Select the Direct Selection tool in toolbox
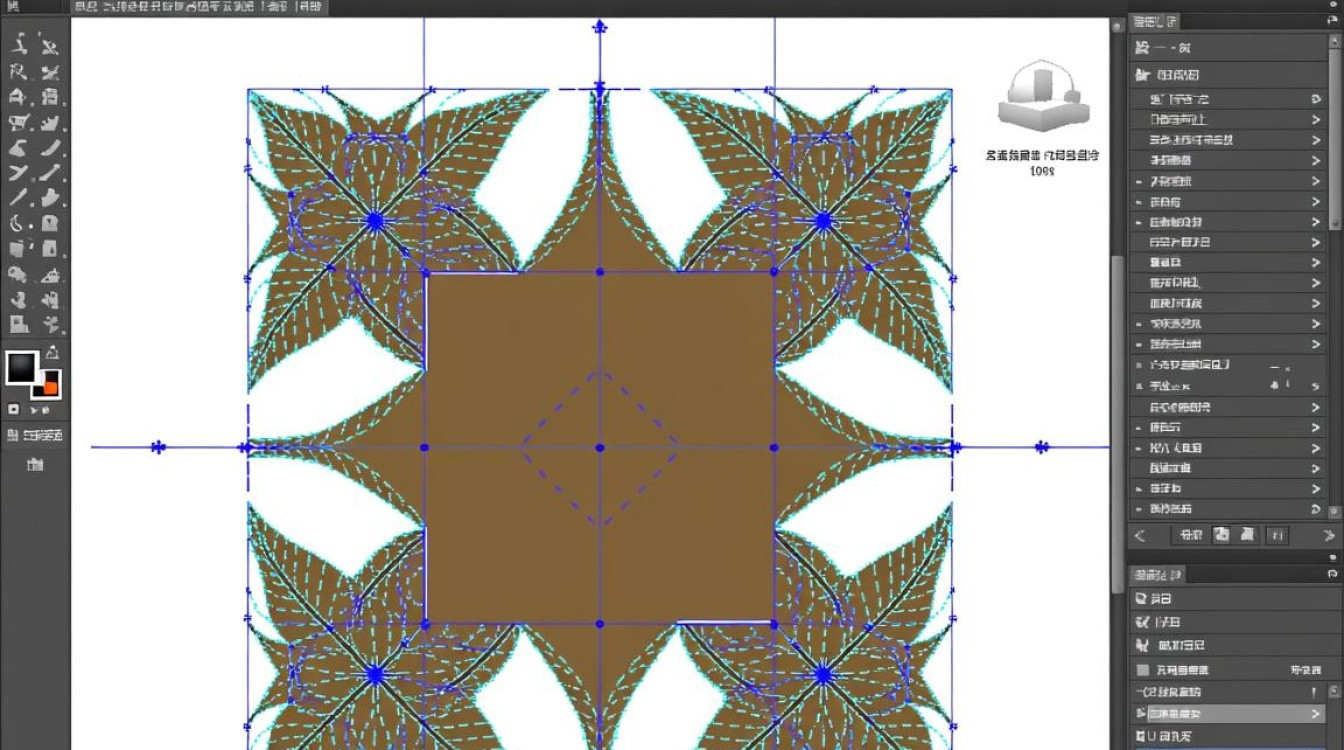 (x=50, y=45)
